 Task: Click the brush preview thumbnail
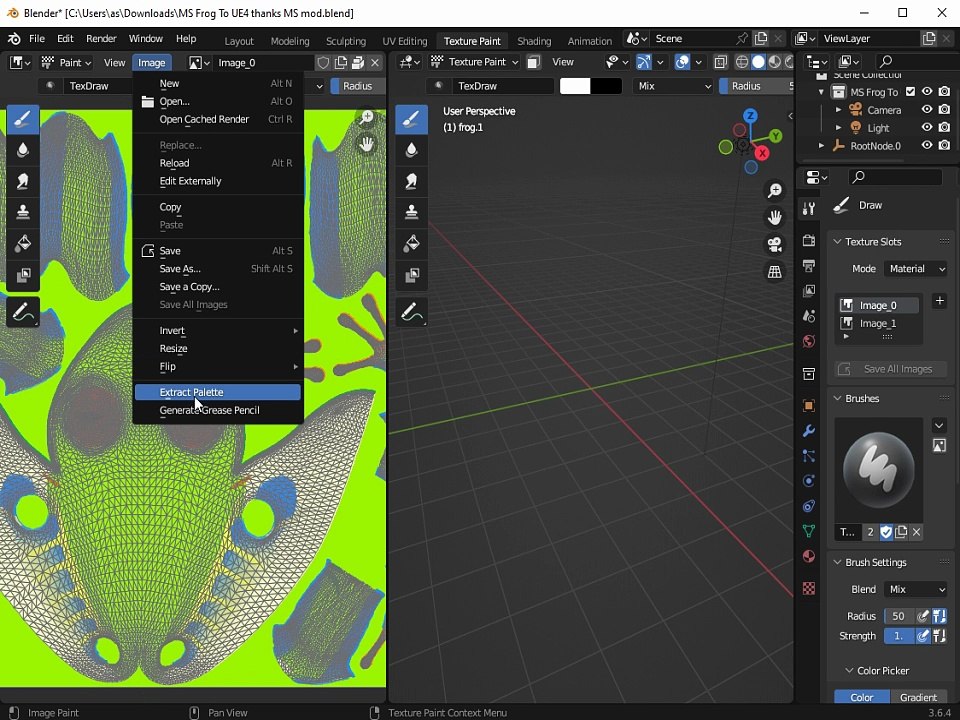tap(879, 470)
